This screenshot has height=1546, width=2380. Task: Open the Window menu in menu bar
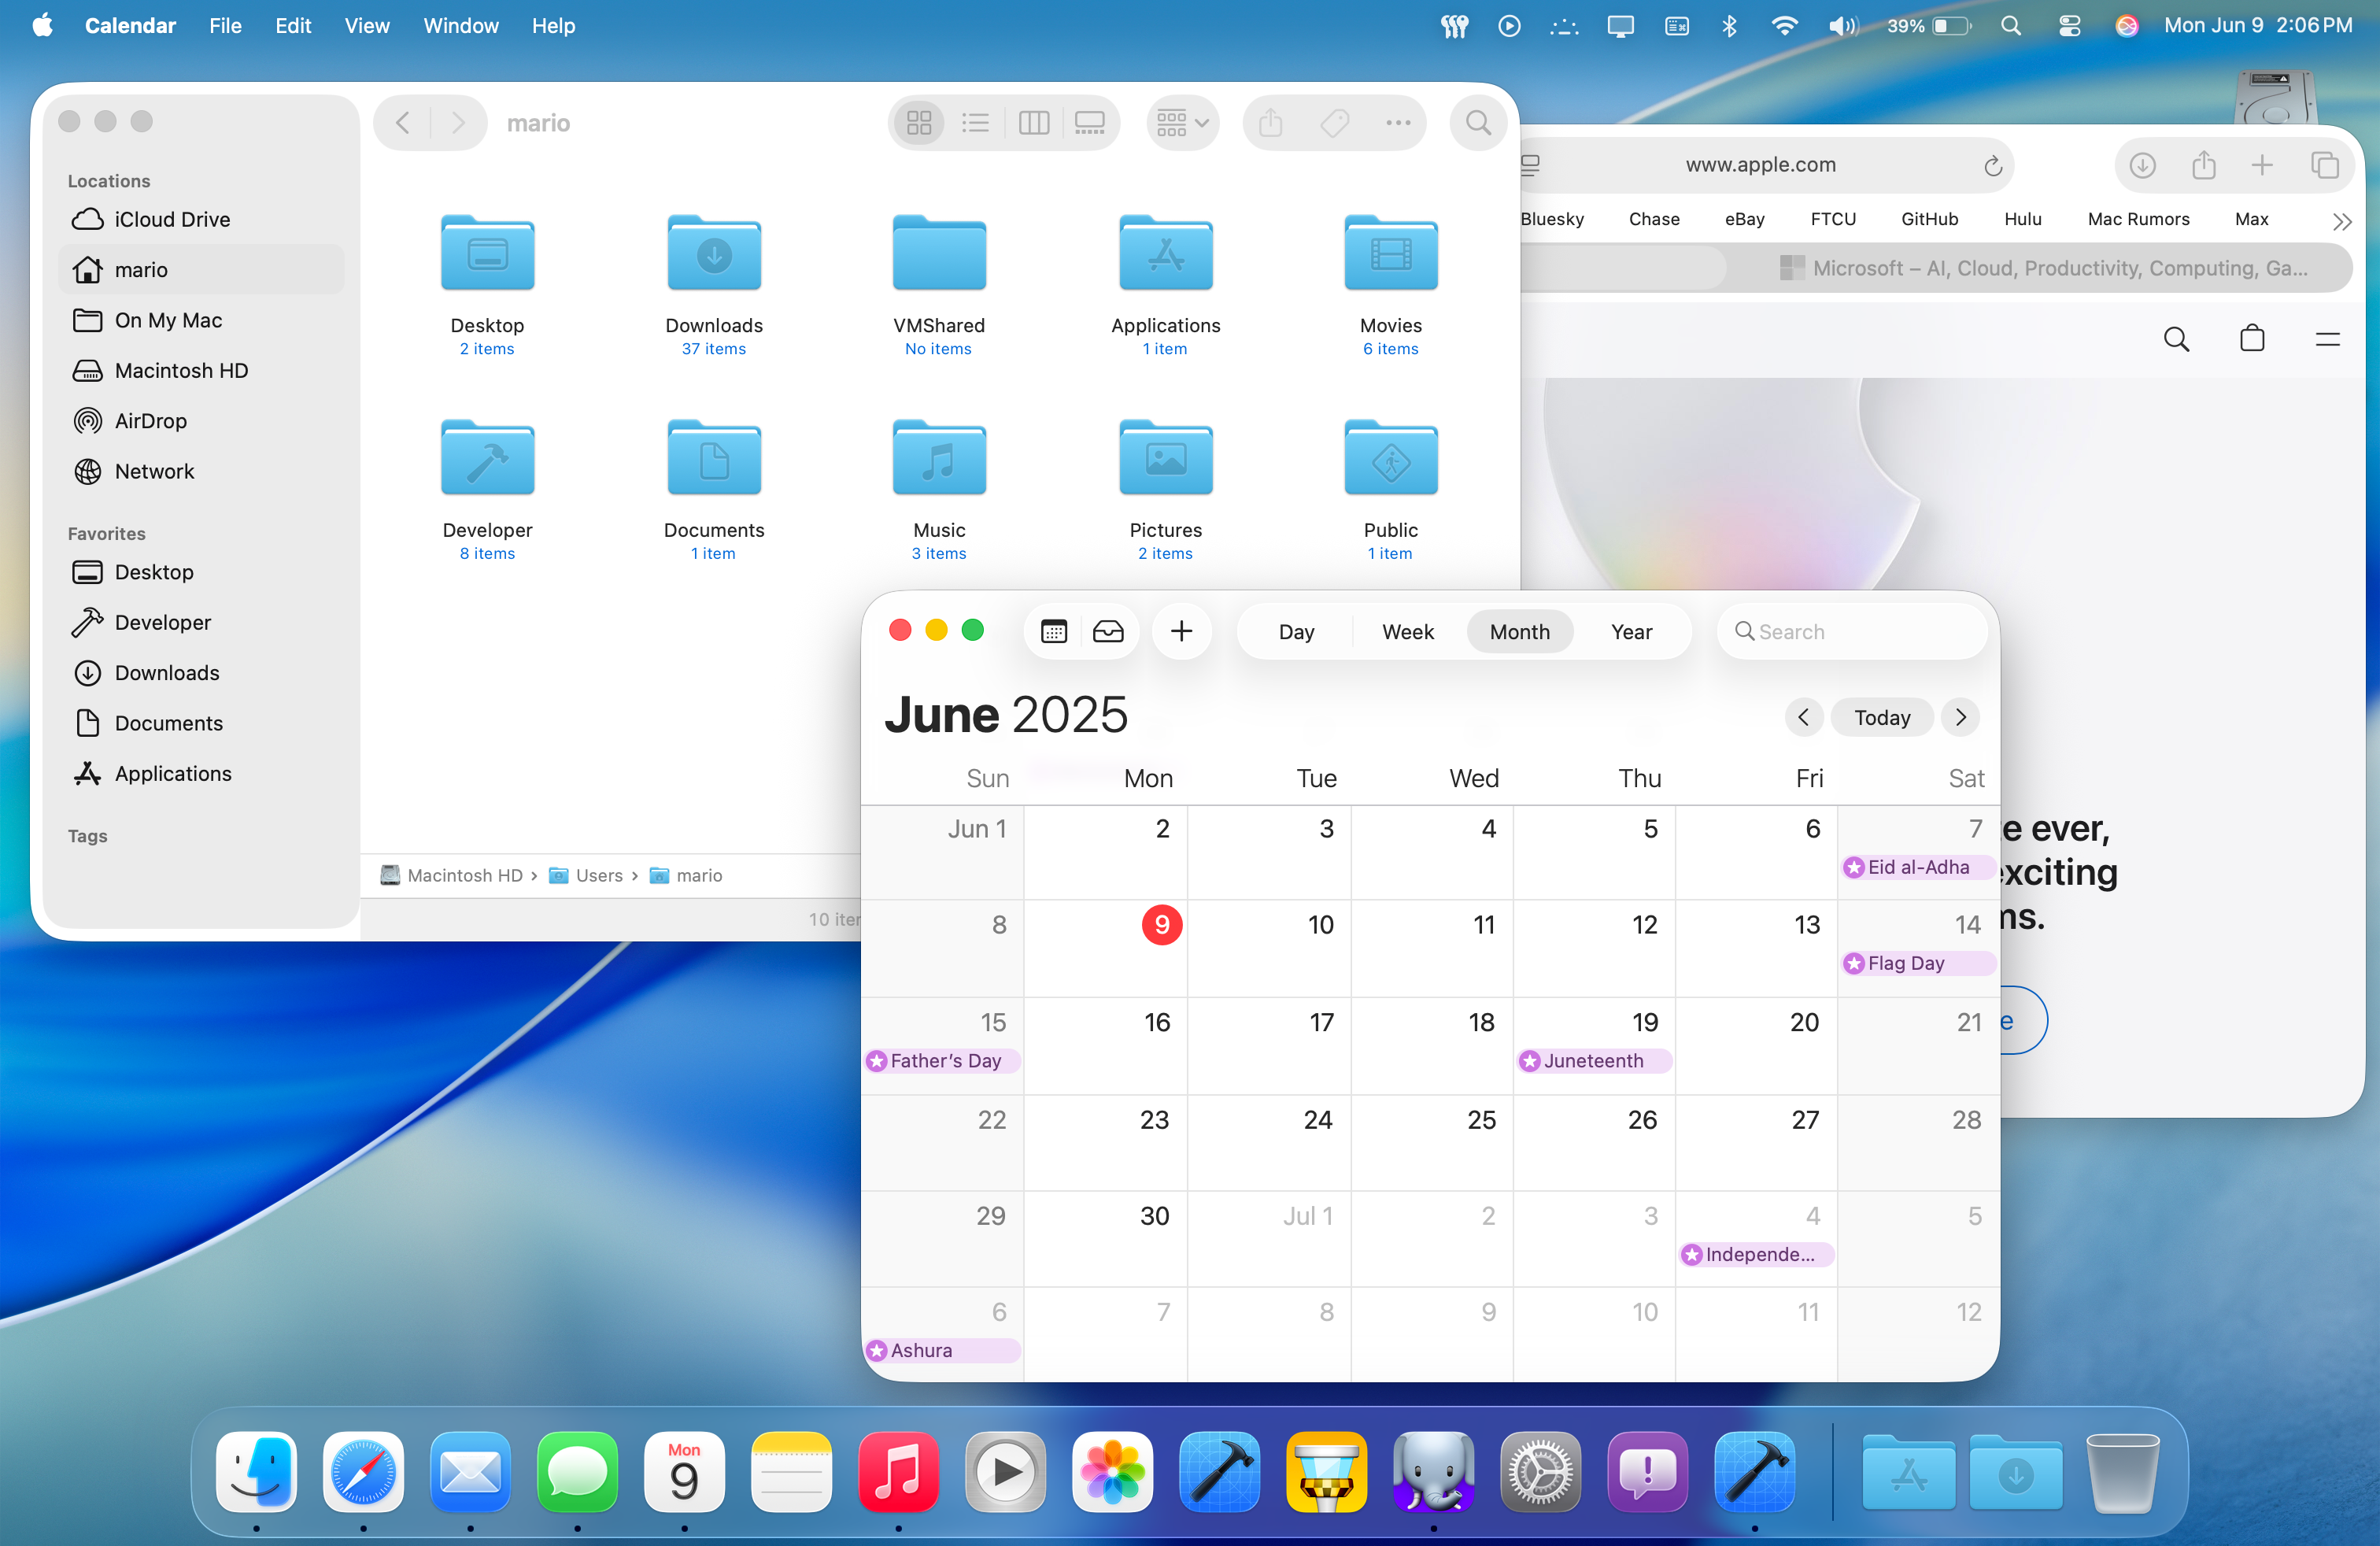pos(460,25)
